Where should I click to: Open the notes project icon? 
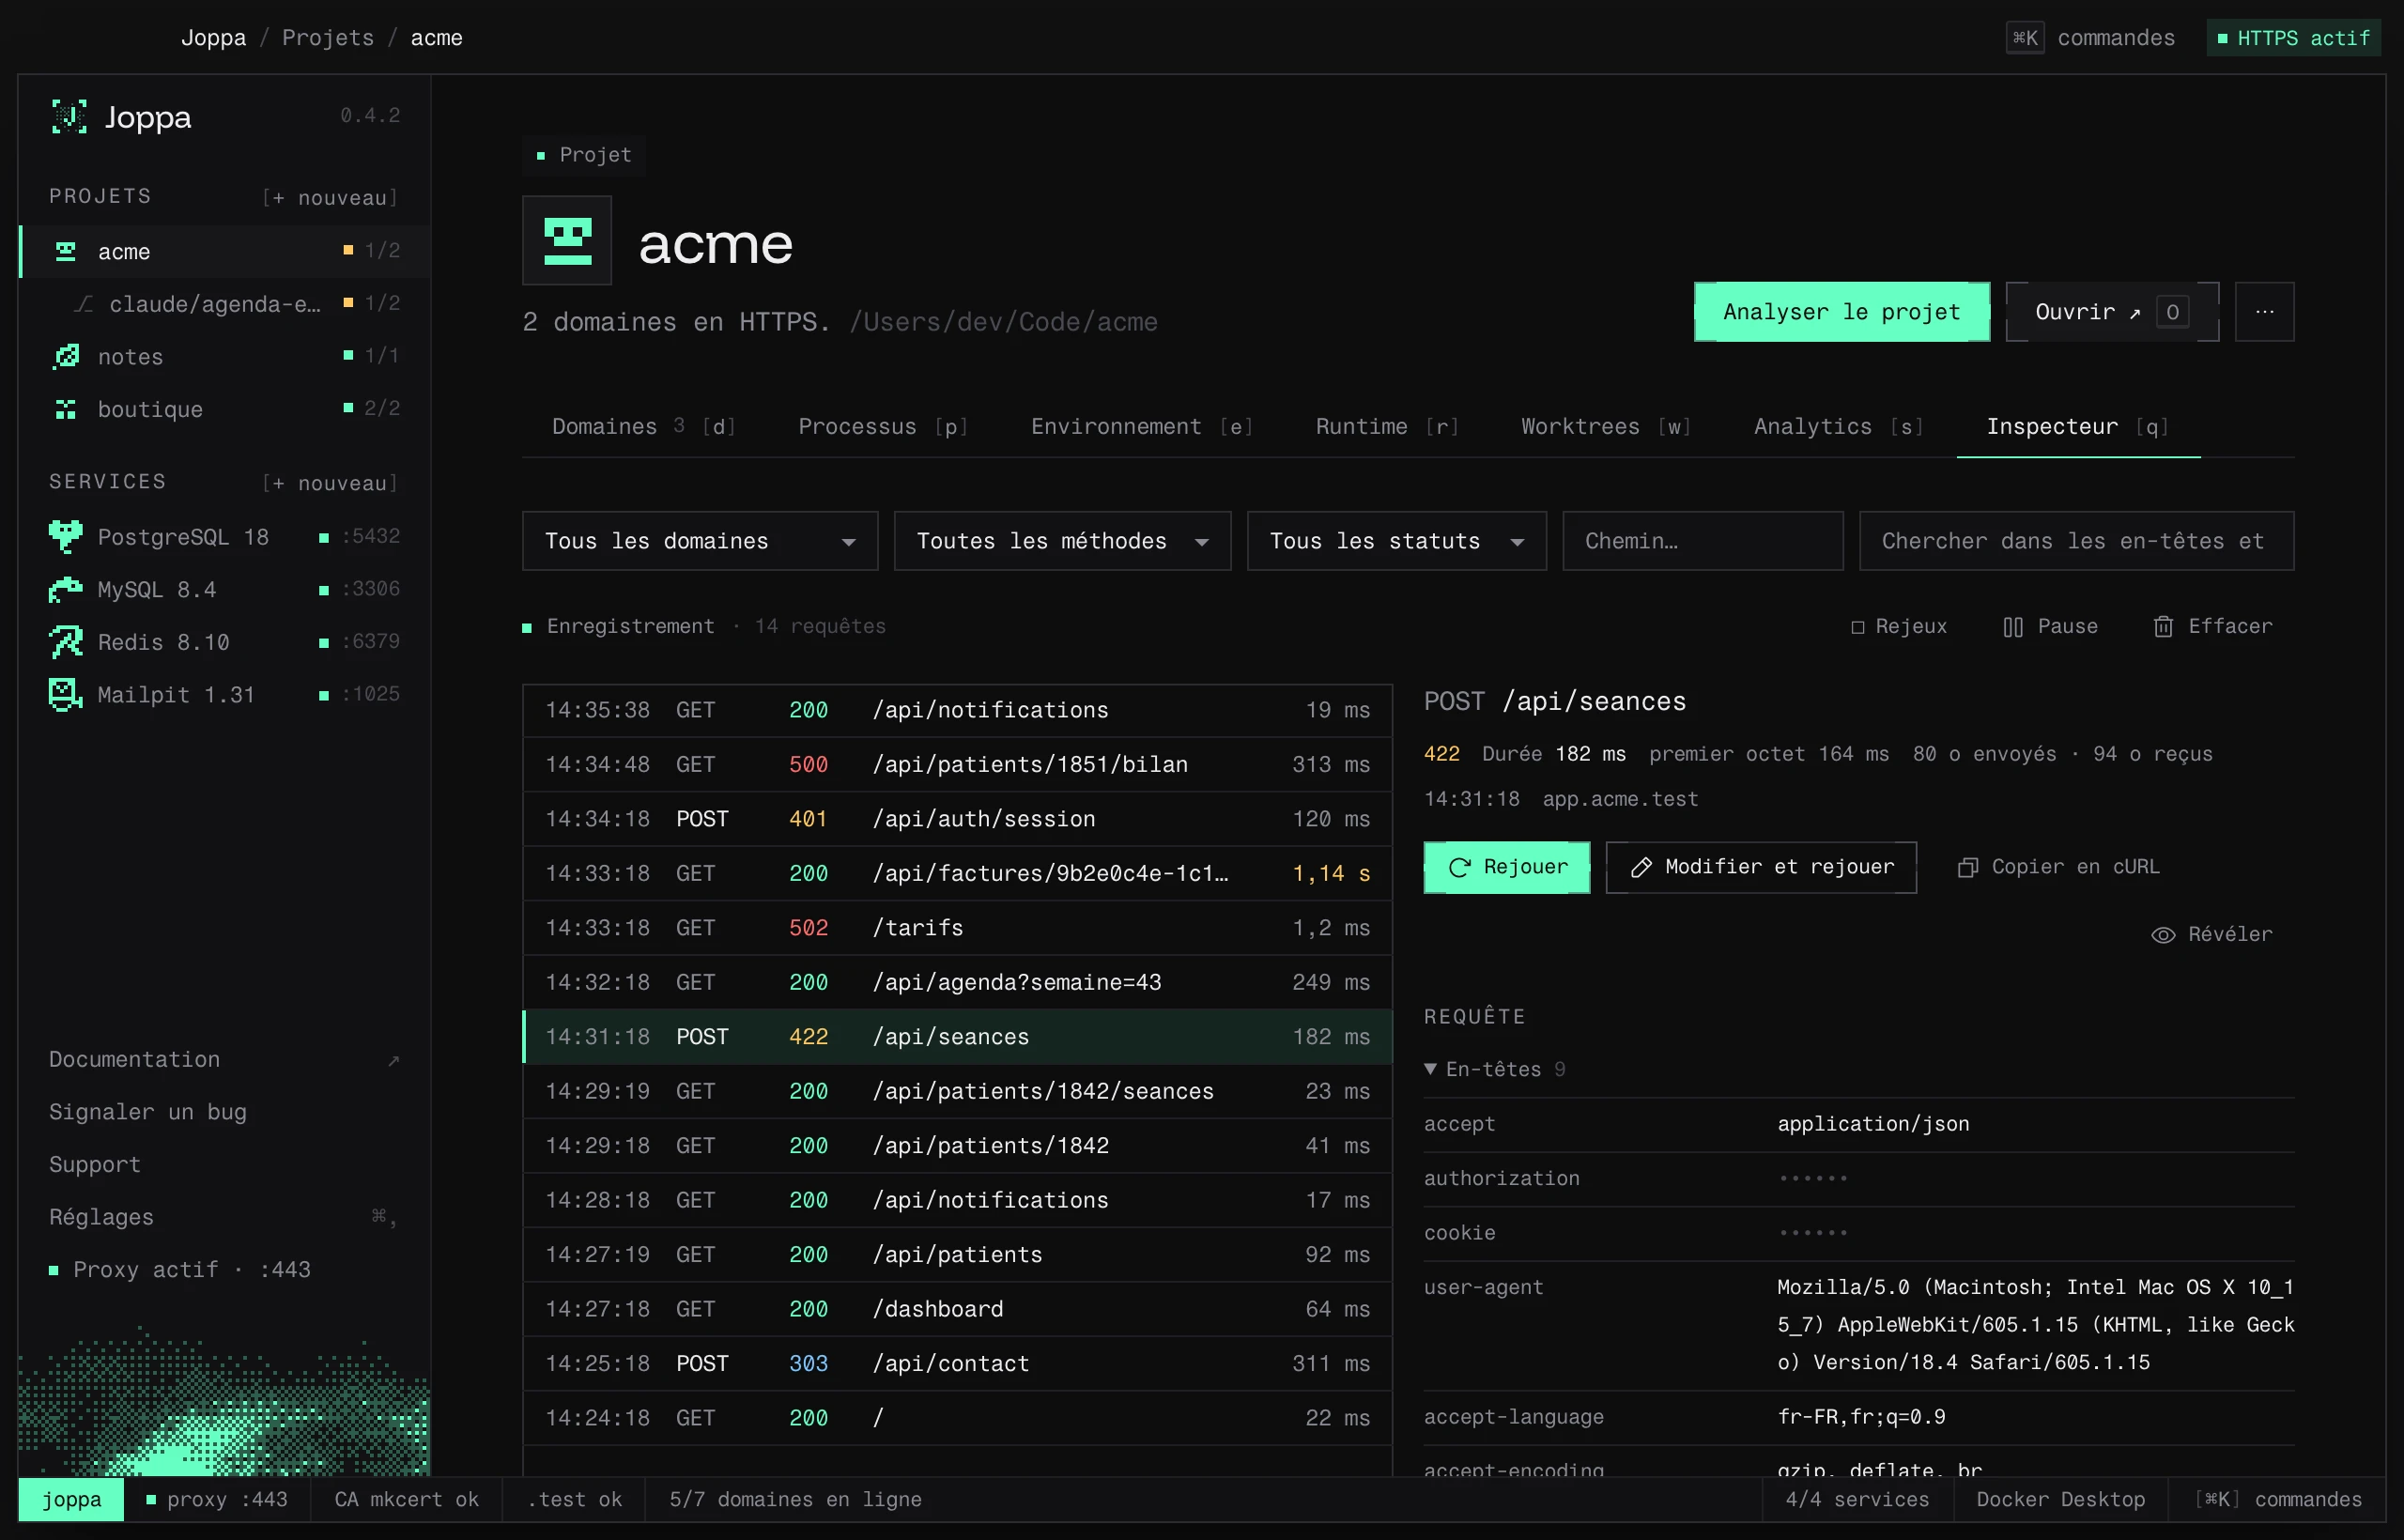(x=66, y=356)
